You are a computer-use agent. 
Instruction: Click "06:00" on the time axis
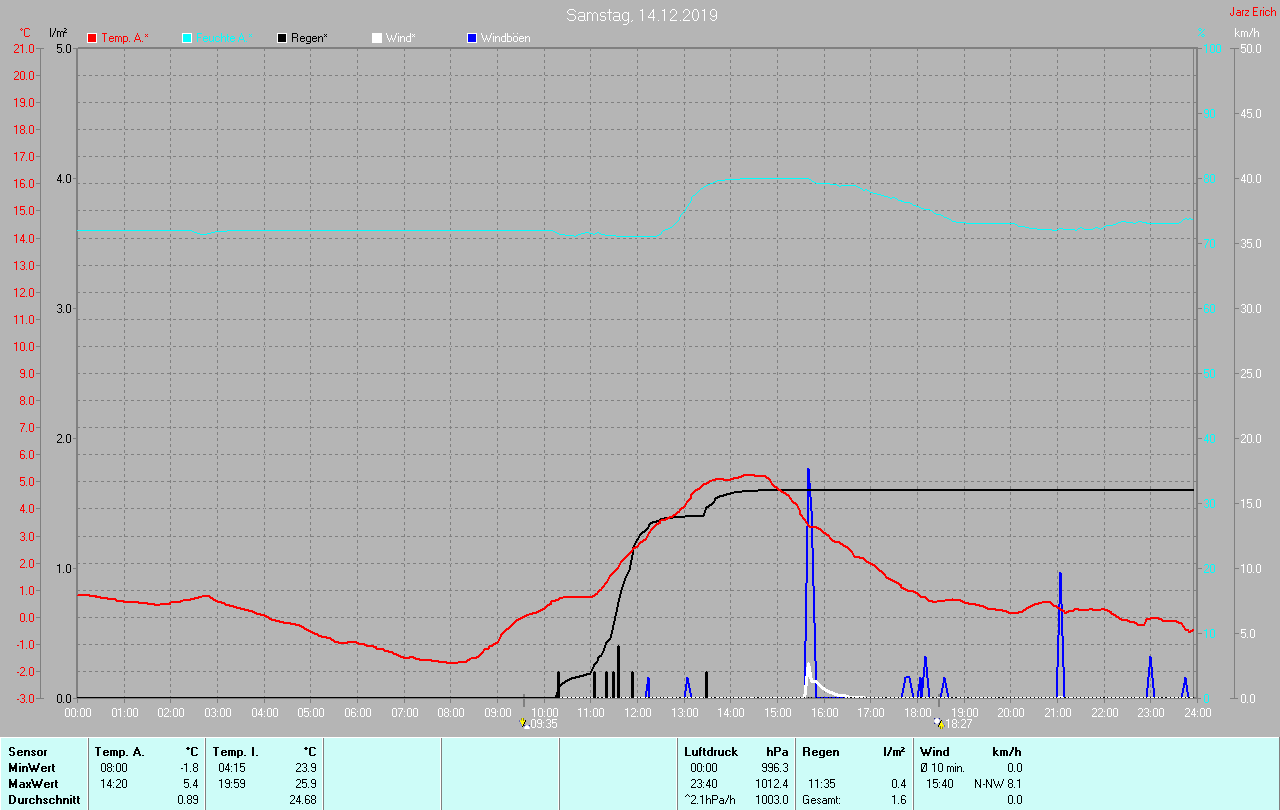point(358,713)
